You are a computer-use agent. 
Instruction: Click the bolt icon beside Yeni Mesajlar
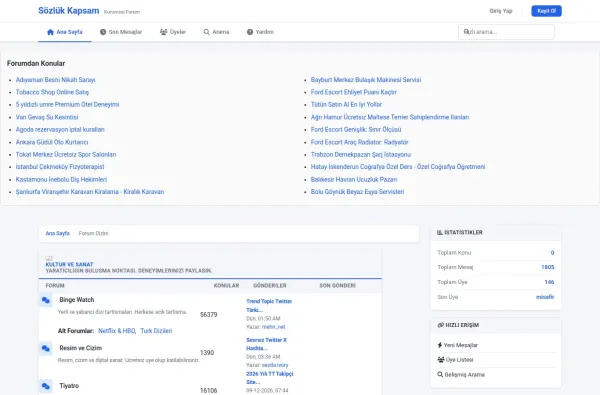(x=440, y=345)
